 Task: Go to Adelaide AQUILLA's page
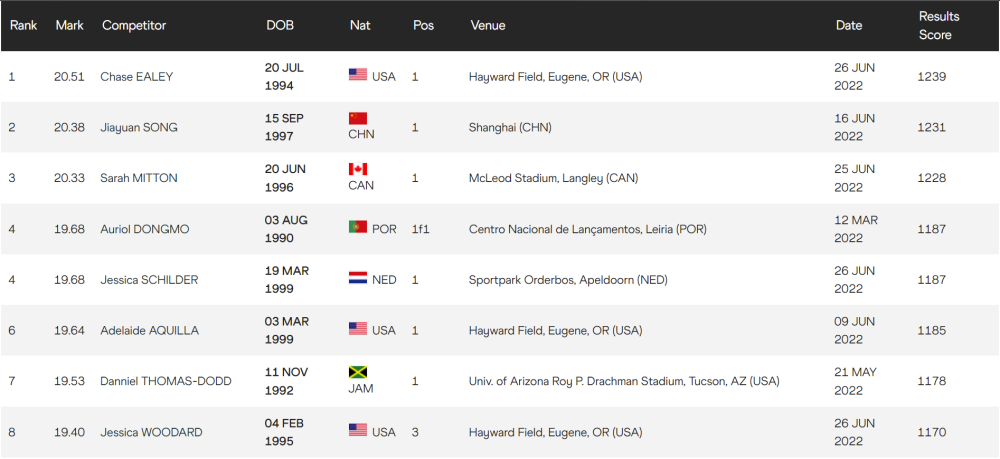(x=147, y=330)
